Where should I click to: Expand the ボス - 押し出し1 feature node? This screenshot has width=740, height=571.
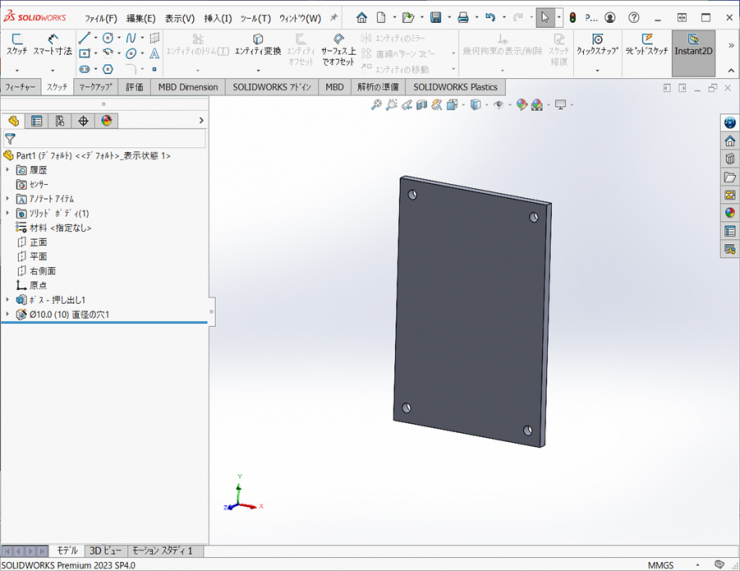click(x=8, y=300)
